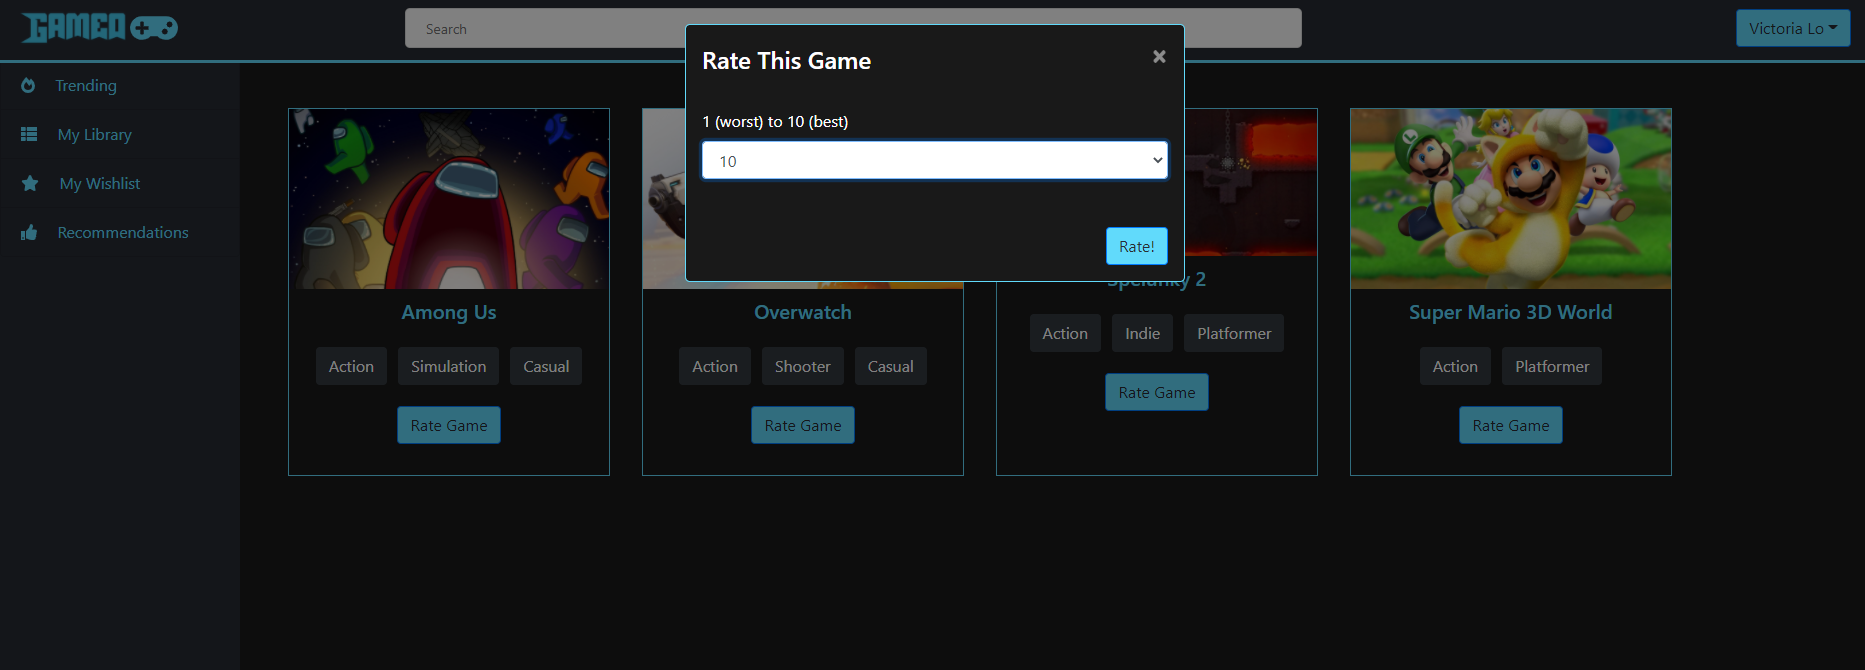The width and height of the screenshot is (1865, 670).
Task: Open the Super Mario 3D World cover image
Action: [1511, 199]
